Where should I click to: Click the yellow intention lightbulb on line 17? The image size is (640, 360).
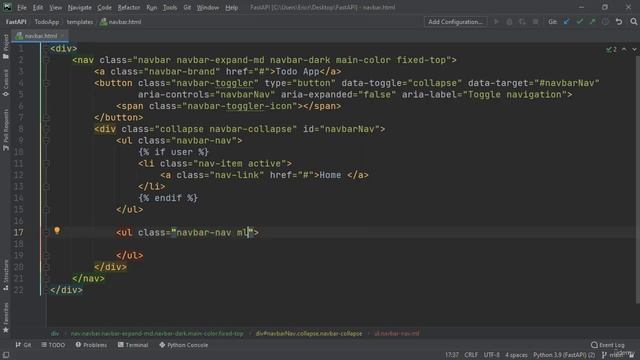pyautogui.click(x=57, y=231)
